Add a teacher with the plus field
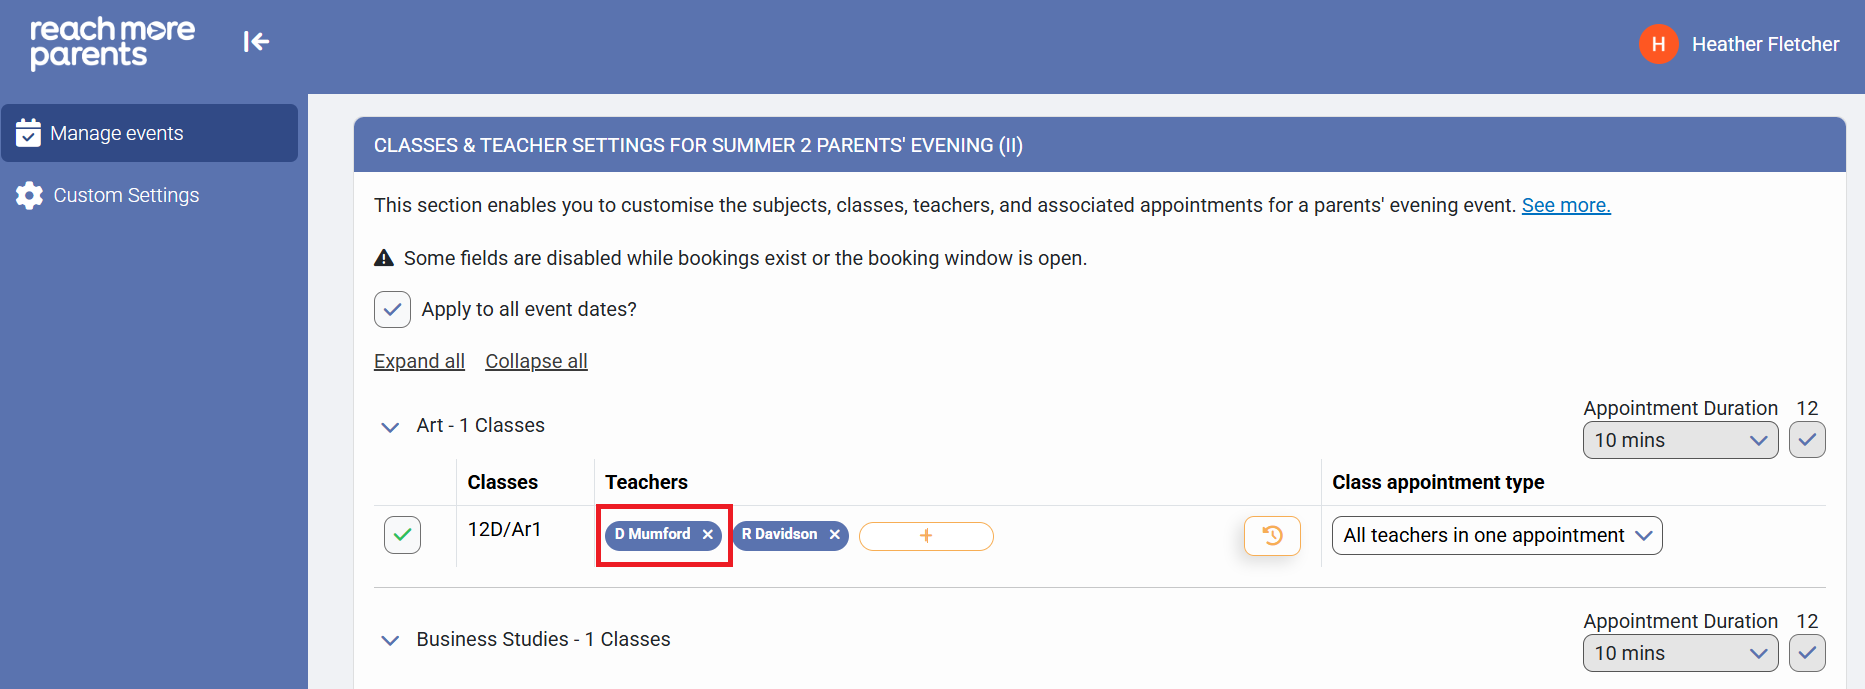The image size is (1865, 689). (x=926, y=536)
